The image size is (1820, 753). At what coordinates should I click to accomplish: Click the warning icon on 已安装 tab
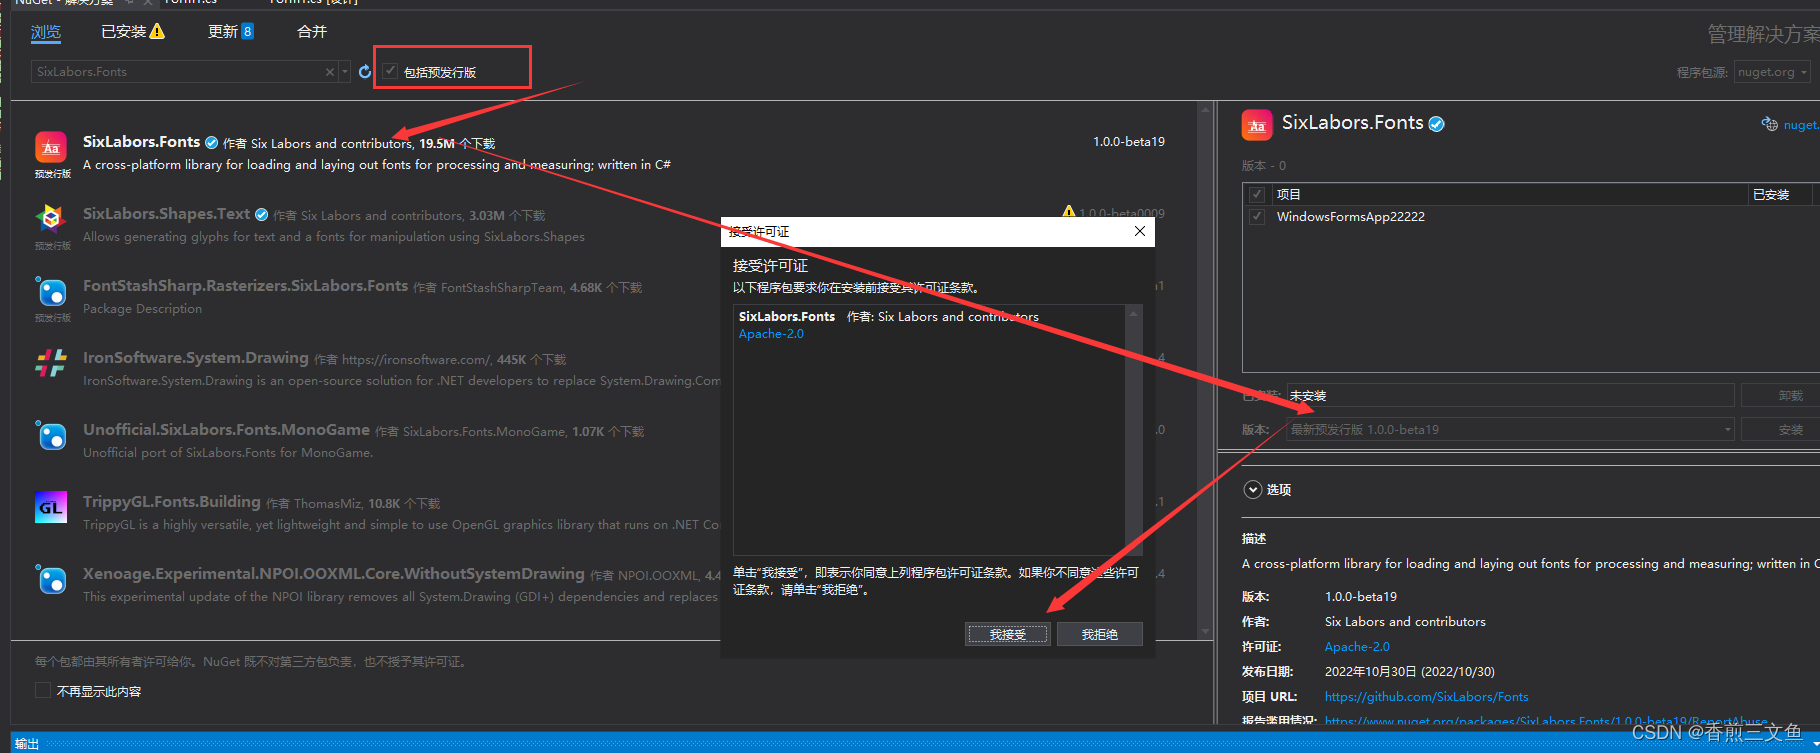157,32
